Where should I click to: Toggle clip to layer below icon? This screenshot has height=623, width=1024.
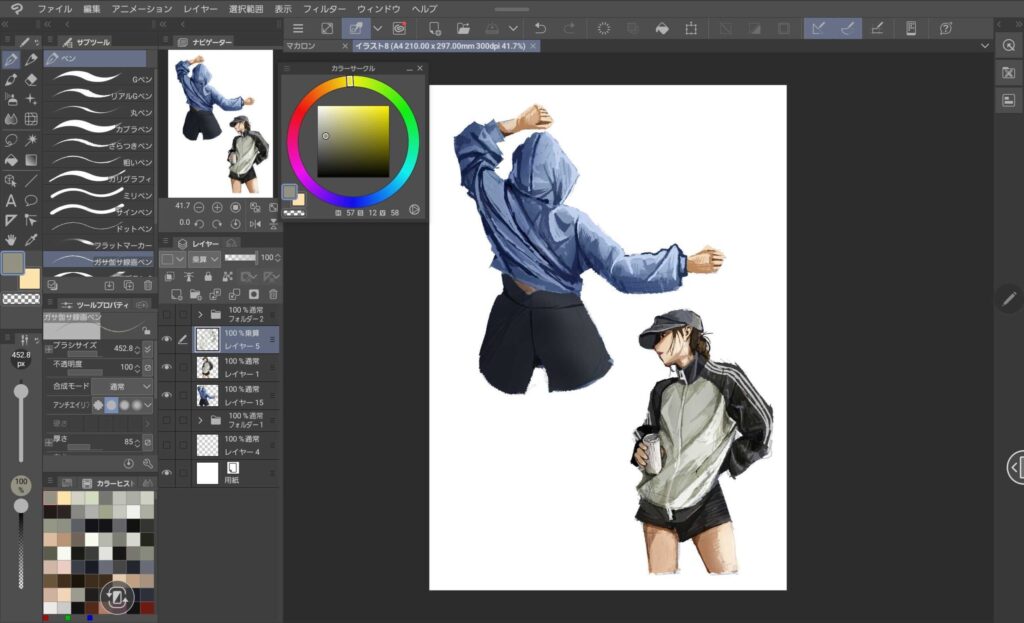click(170, 277)
